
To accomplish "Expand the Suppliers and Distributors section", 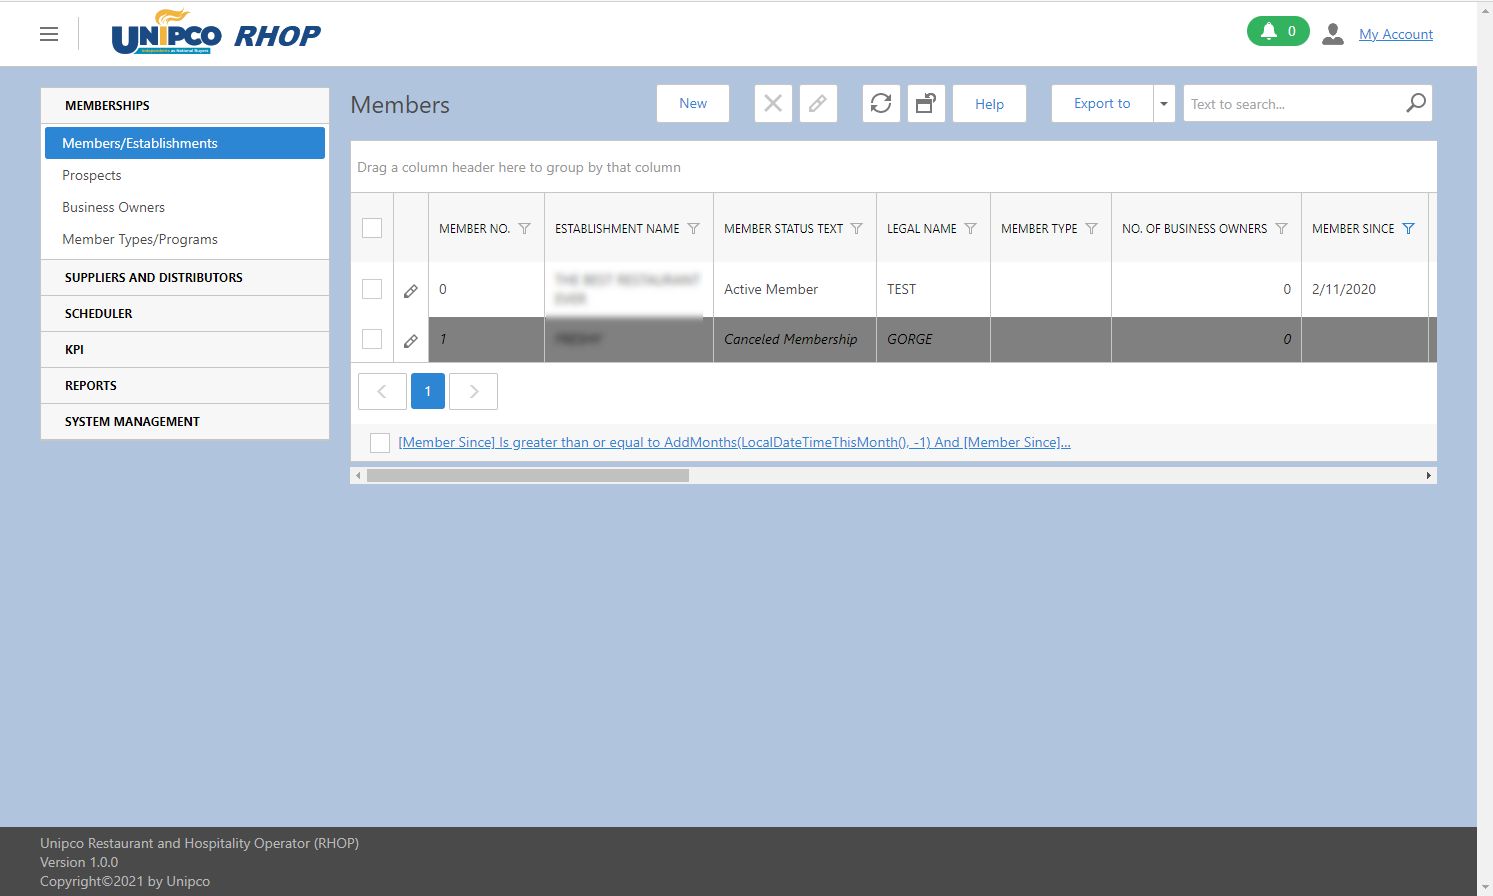I will pos(154,278).
